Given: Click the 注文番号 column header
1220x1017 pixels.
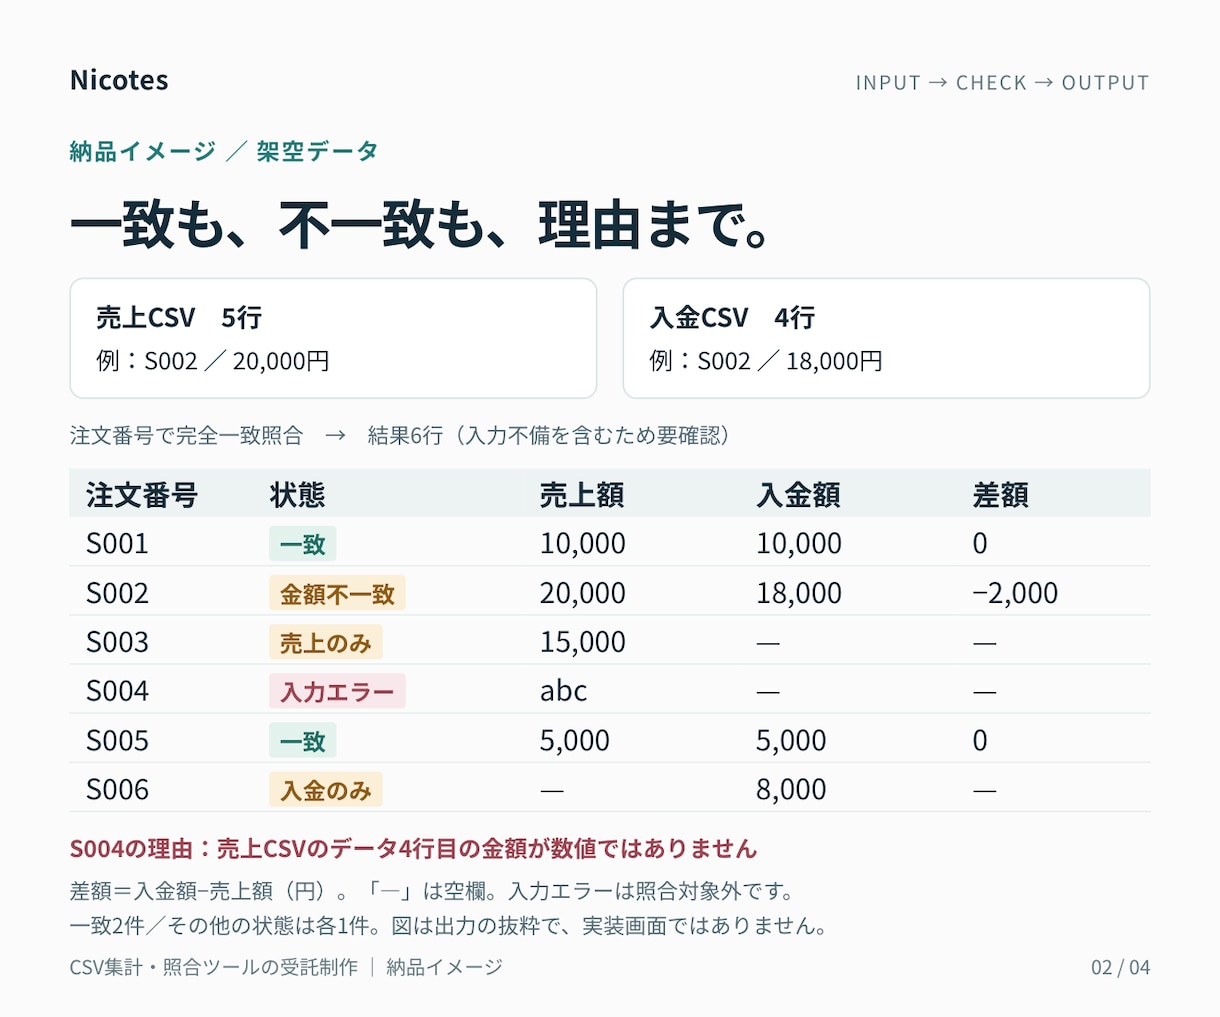Looking at the screenshot, I should pyautogui.click(x=142, y=494).
